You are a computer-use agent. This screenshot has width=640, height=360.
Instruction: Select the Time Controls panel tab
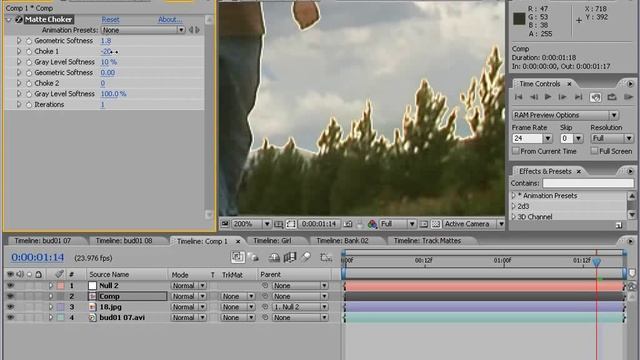pos(540,84)
